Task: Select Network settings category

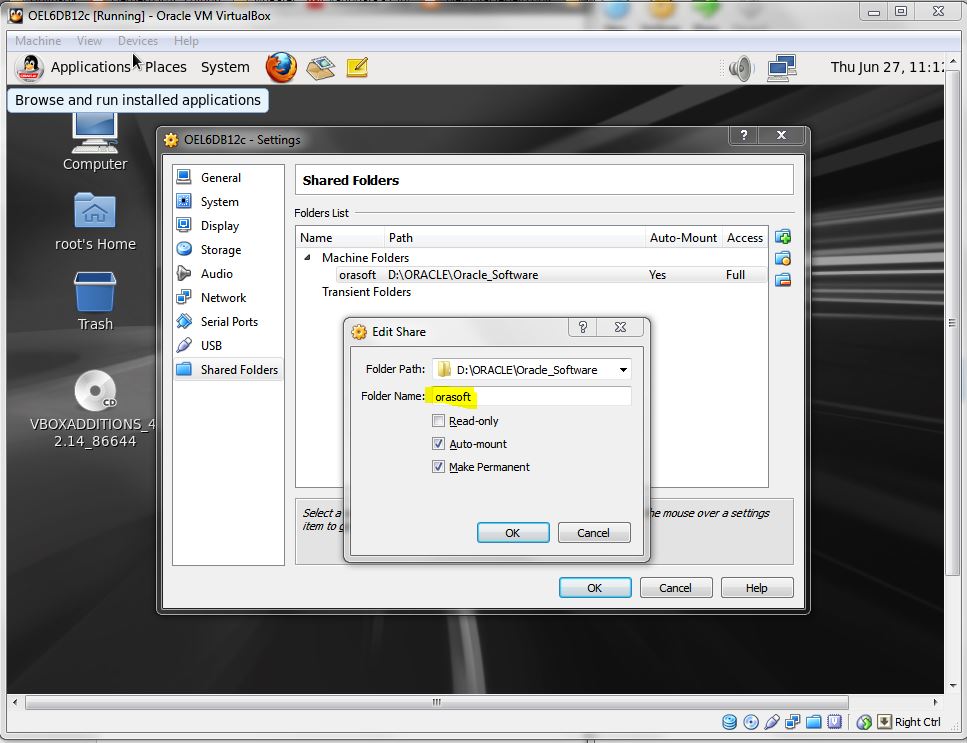Action: 228,298
